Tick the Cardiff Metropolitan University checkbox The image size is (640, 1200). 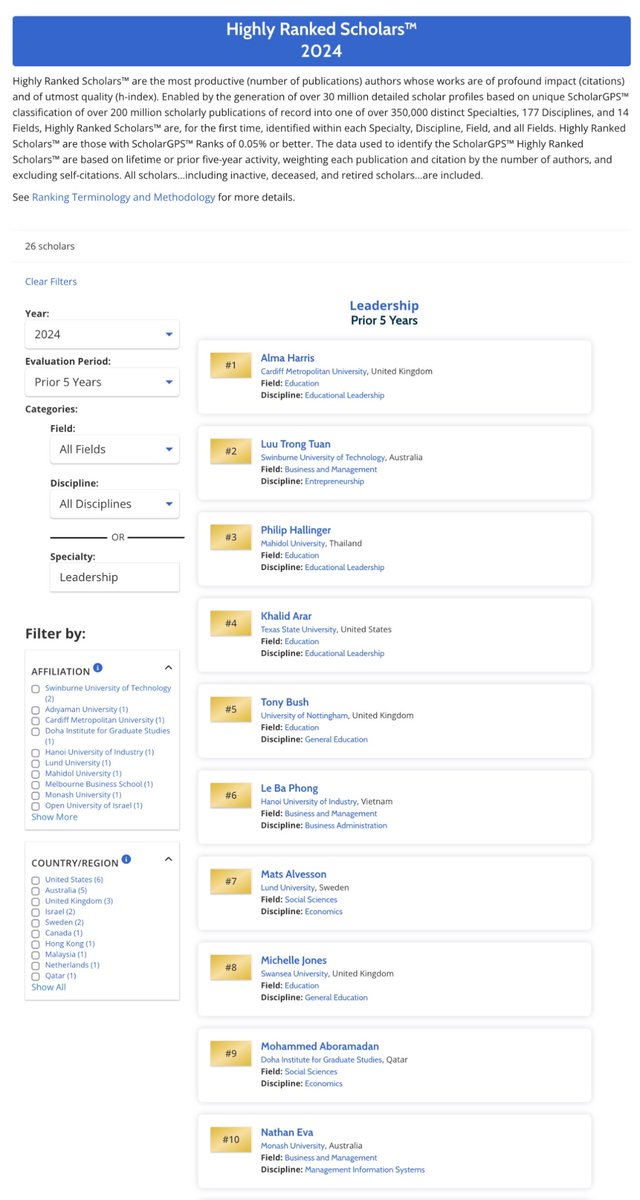(x=36, y=720)
